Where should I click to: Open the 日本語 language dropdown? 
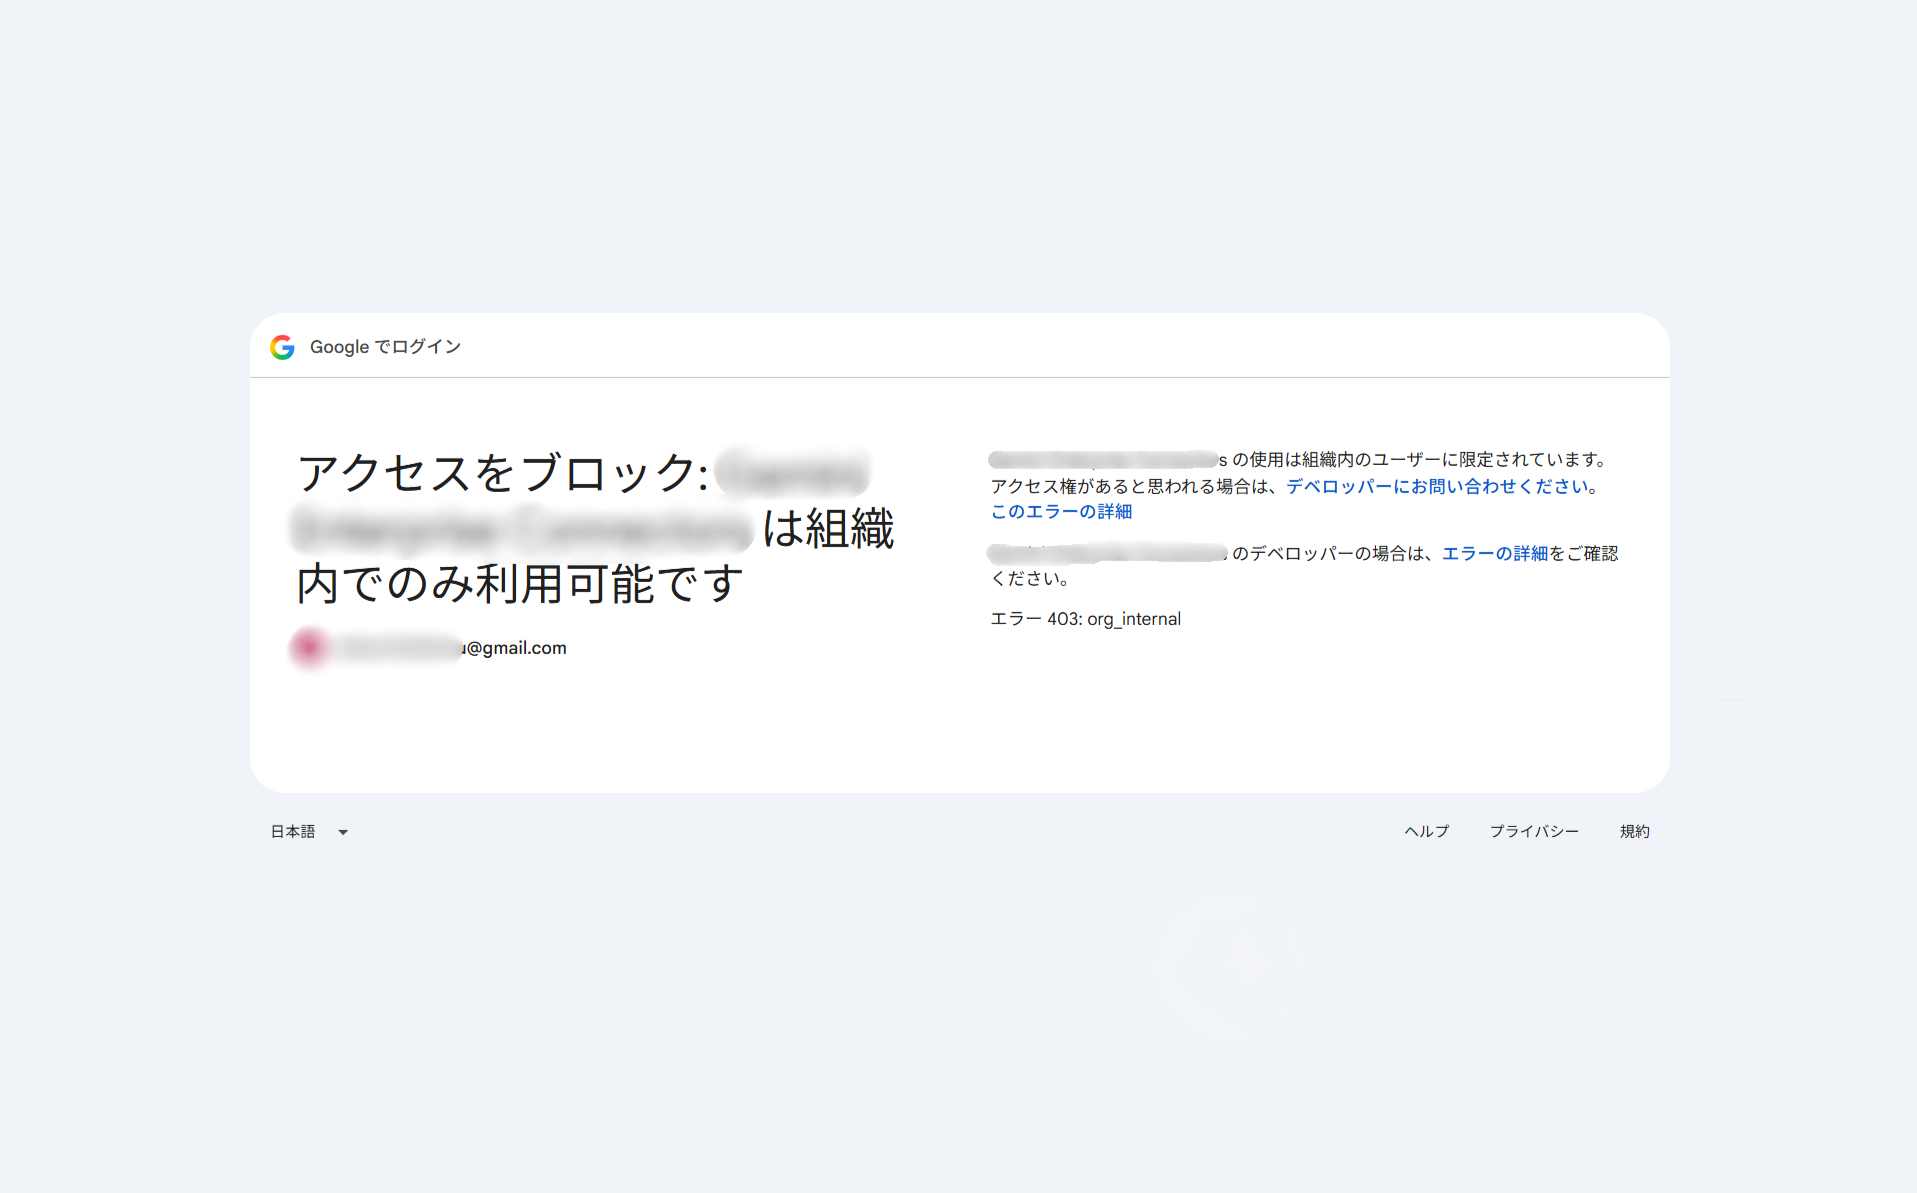point(309,832)
